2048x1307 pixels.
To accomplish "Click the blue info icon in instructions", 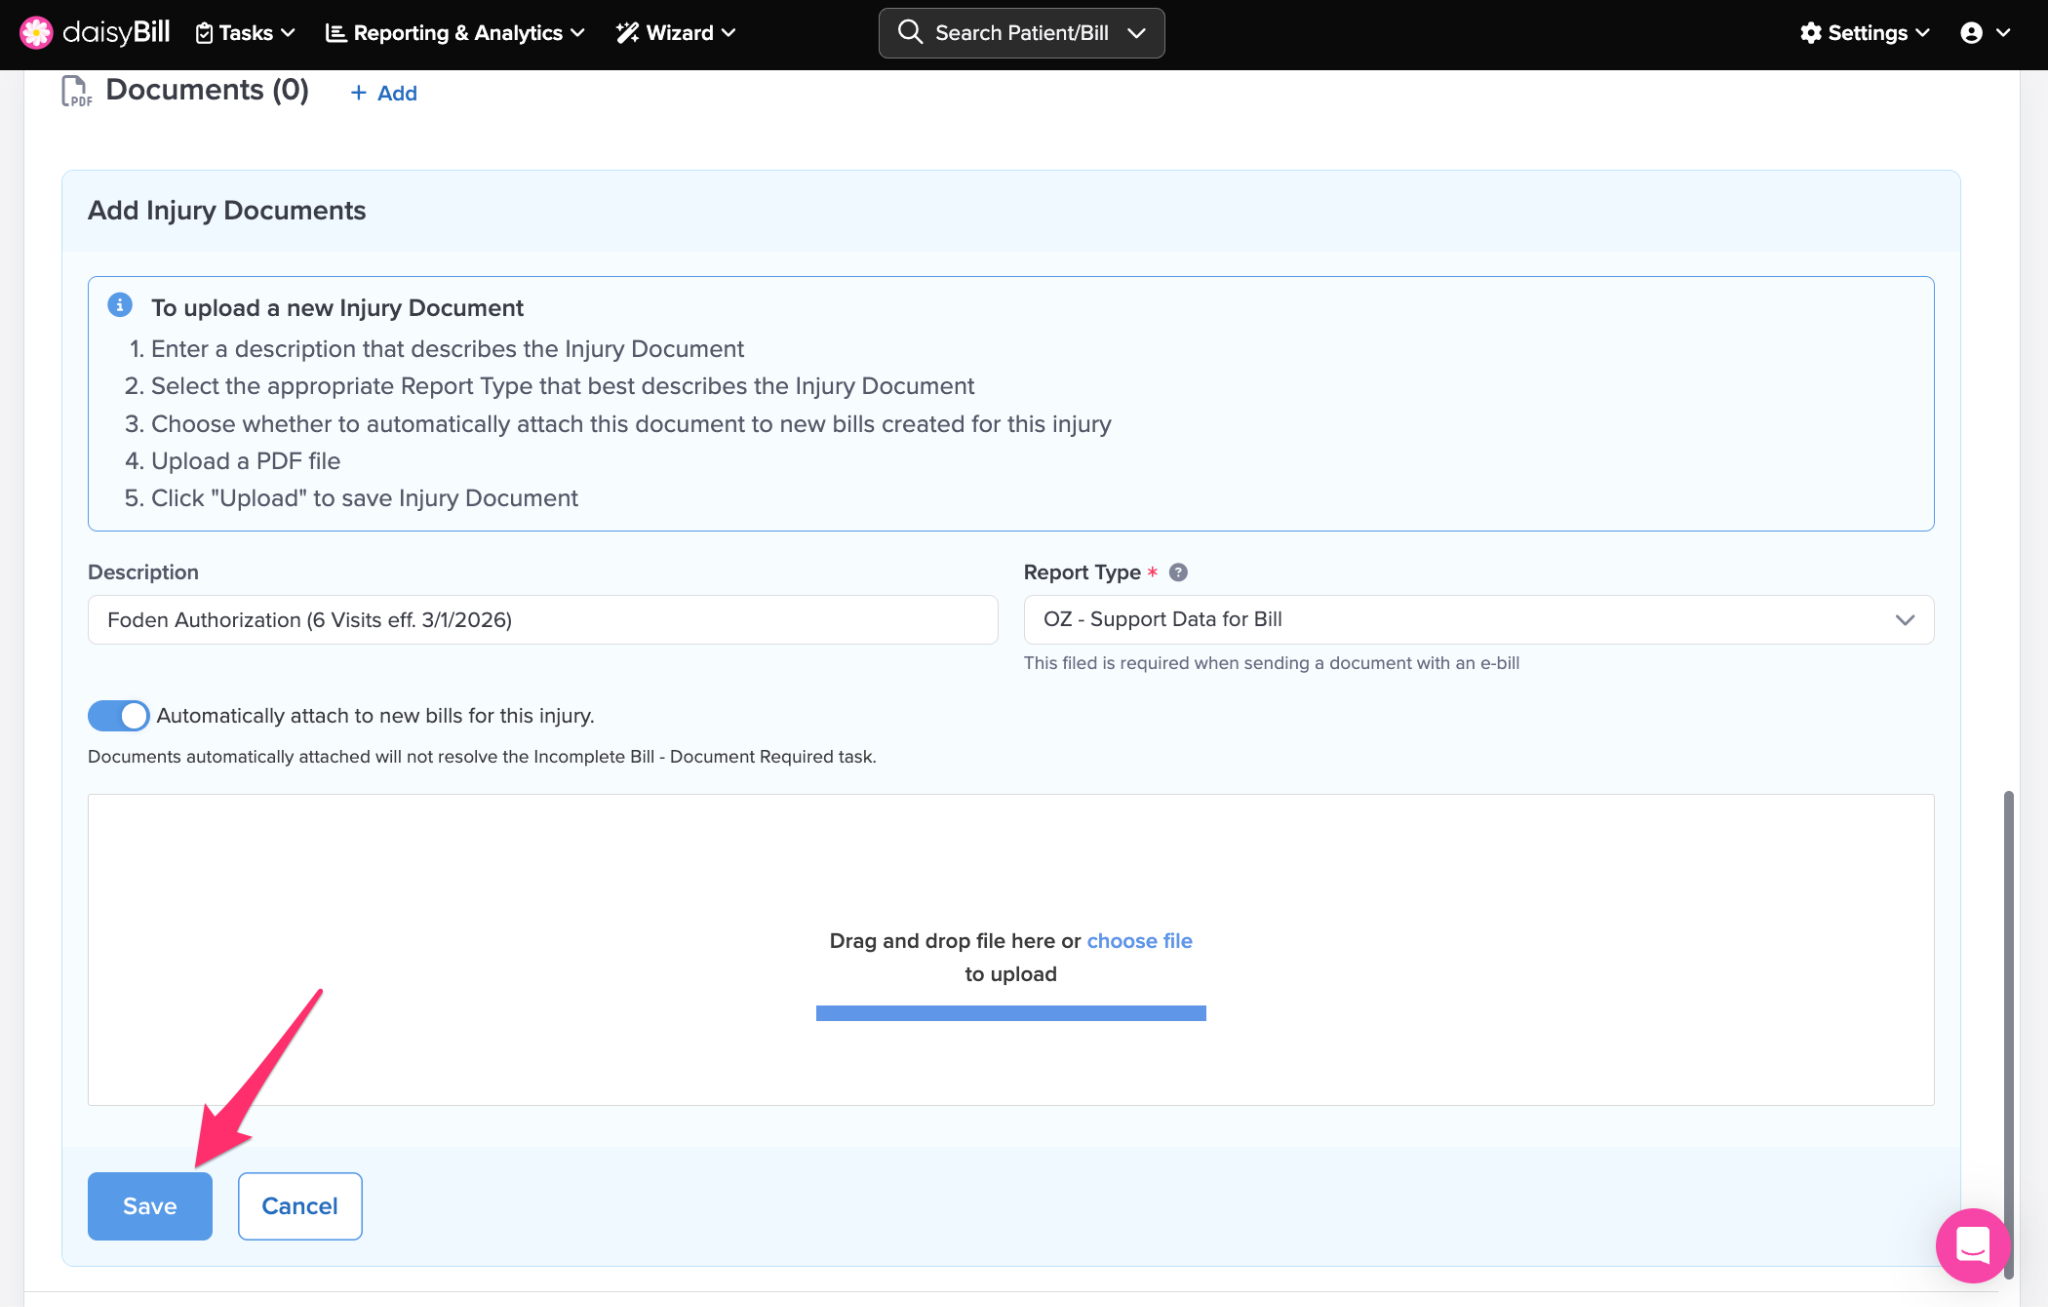I will click(x=120, y=305).
